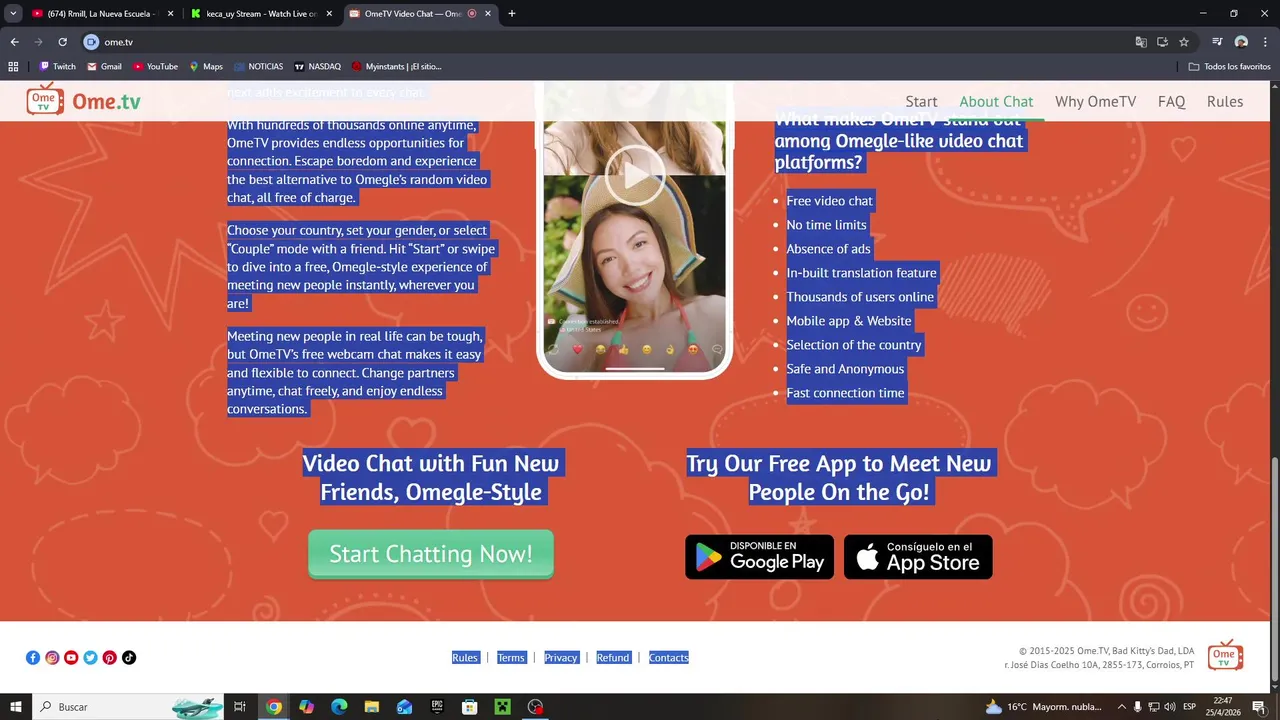Open Task View on the taskbar
Viewport: 1280px width, 720px height.
click(240, 707)
